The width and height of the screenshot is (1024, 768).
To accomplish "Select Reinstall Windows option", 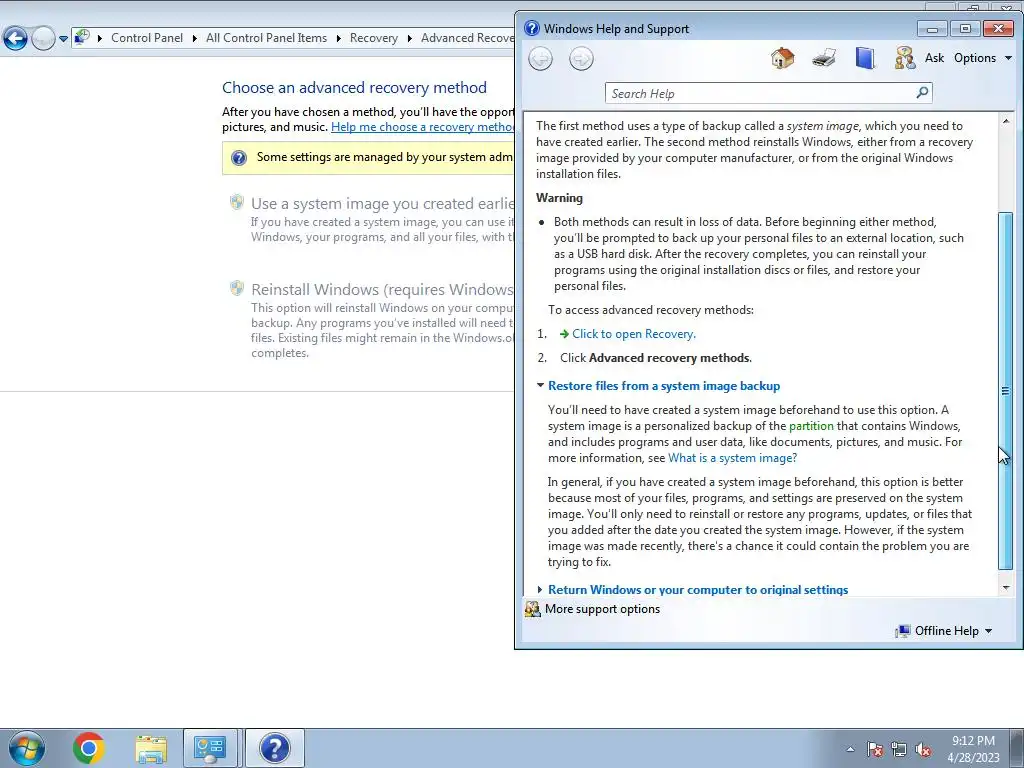I will 382,289.
